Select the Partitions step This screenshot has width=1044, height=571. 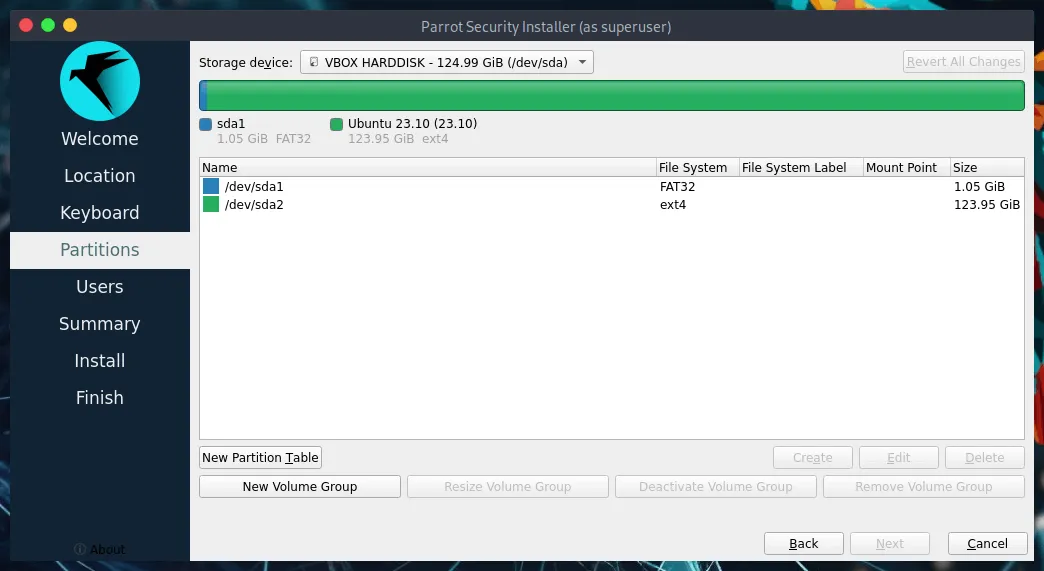click(100, 250)
